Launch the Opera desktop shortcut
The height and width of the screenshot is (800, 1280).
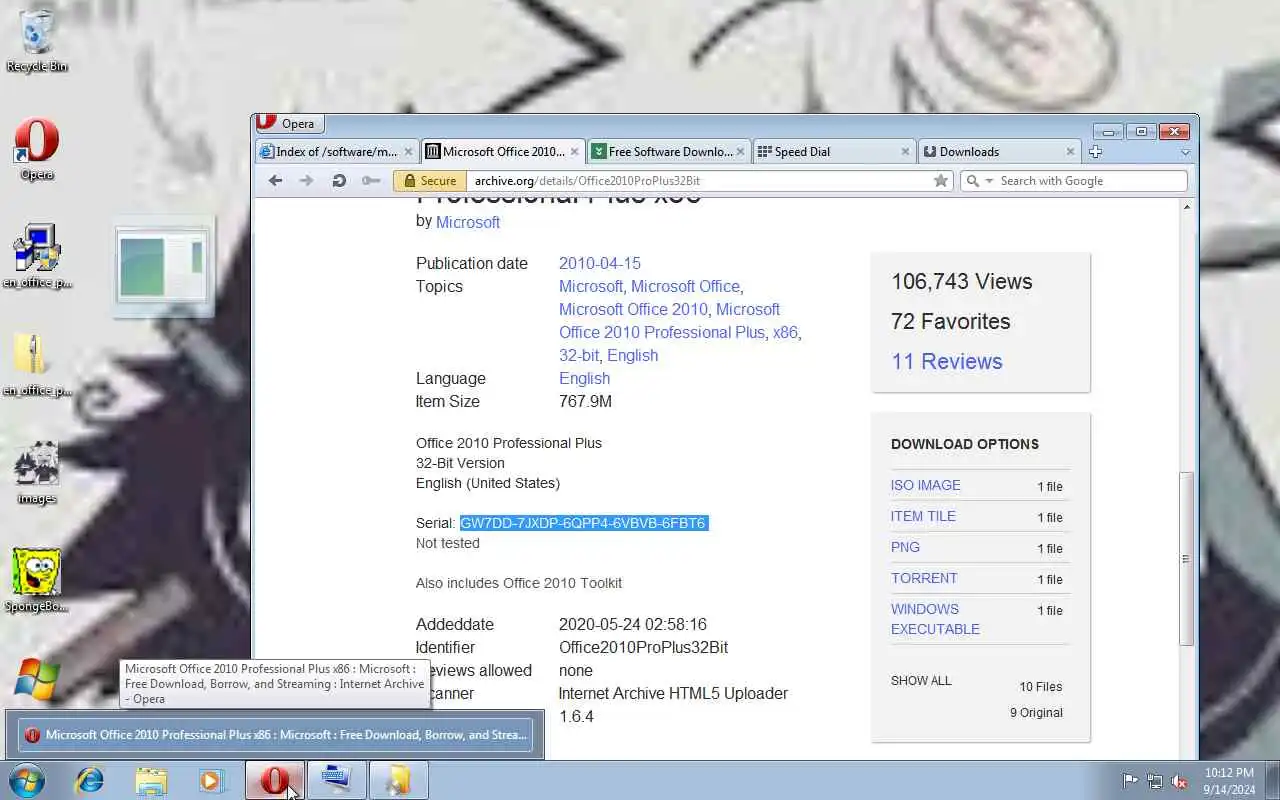pos(37,149)
